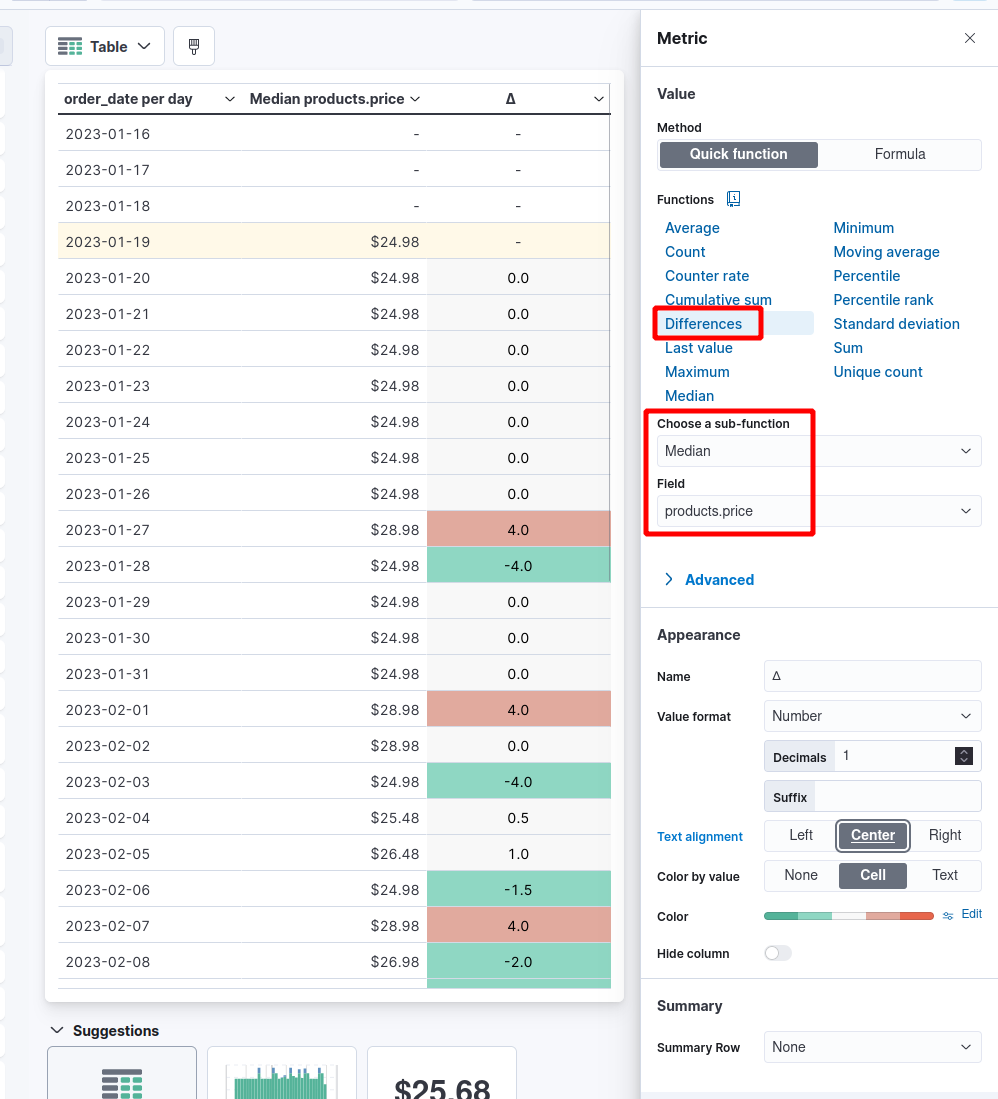Click the Decimals stepper arrows

[963, 756]
